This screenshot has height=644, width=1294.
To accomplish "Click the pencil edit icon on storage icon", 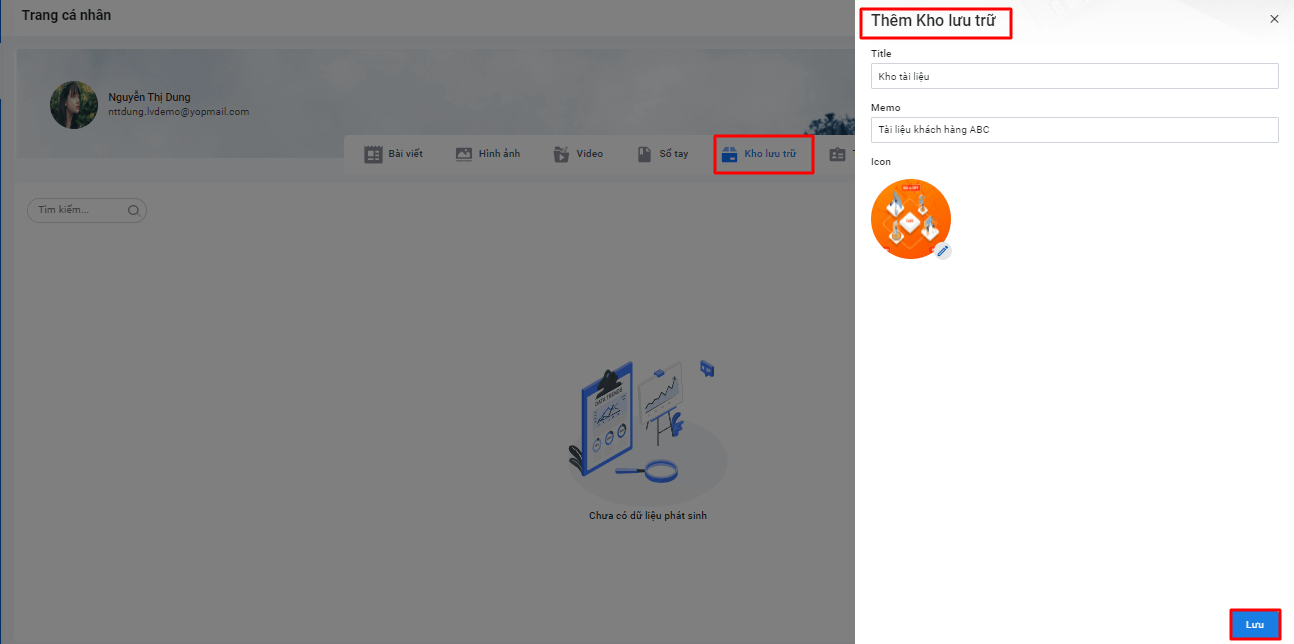I will point(942,250).
